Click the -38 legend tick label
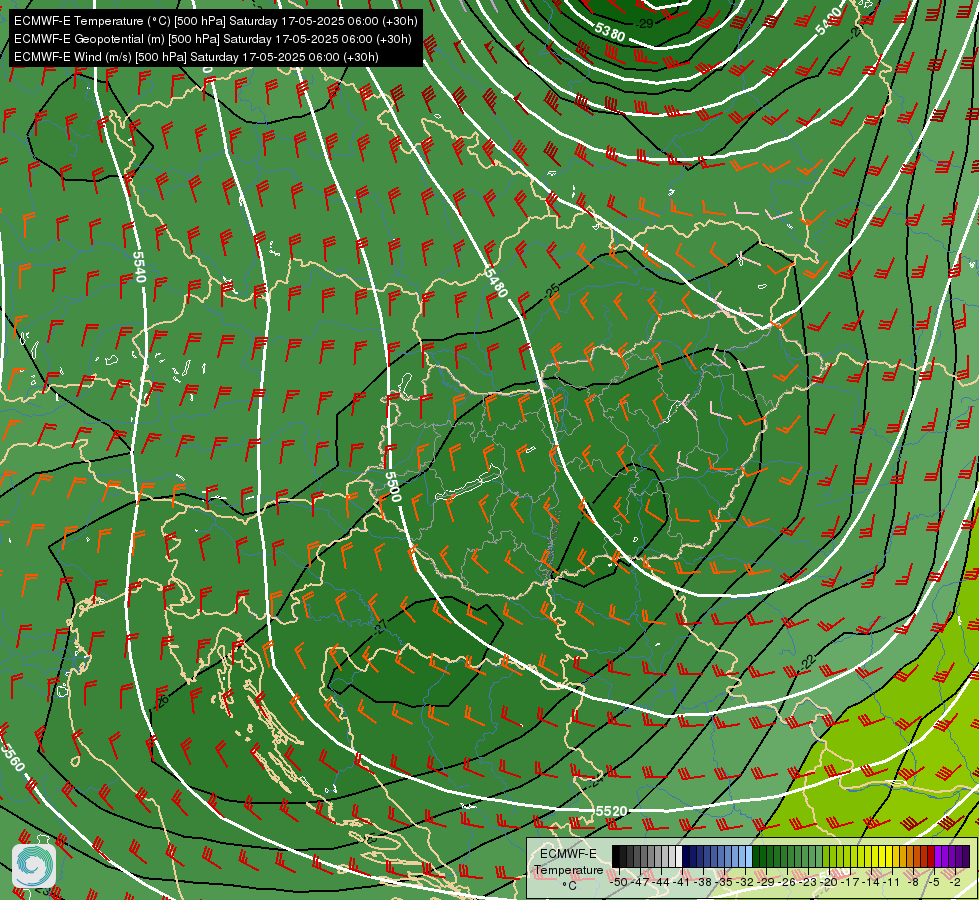The image size is (979, 900). [702, 882]
